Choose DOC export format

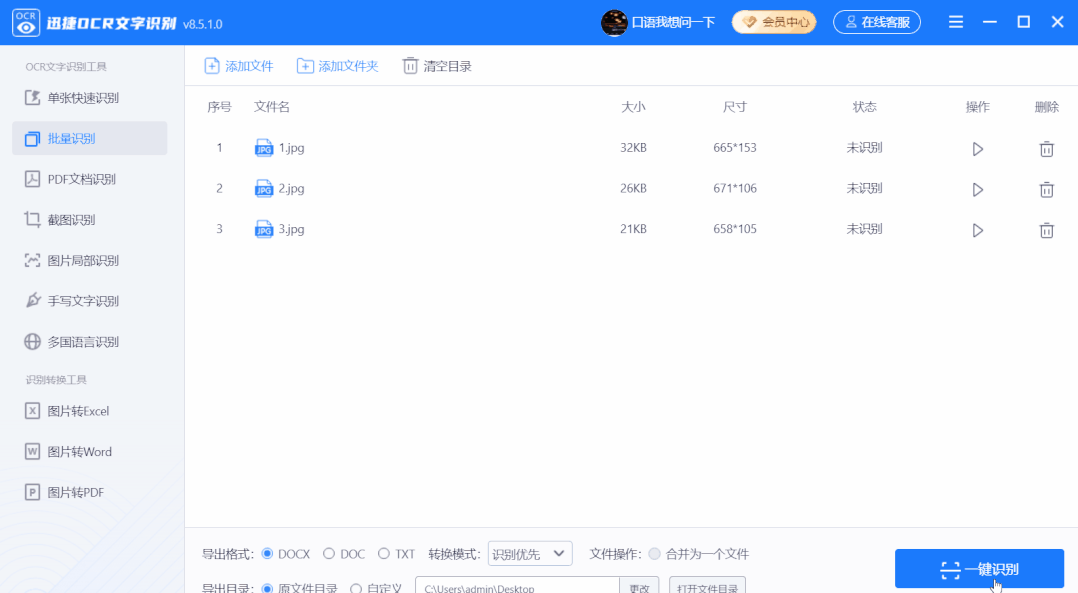344,554
